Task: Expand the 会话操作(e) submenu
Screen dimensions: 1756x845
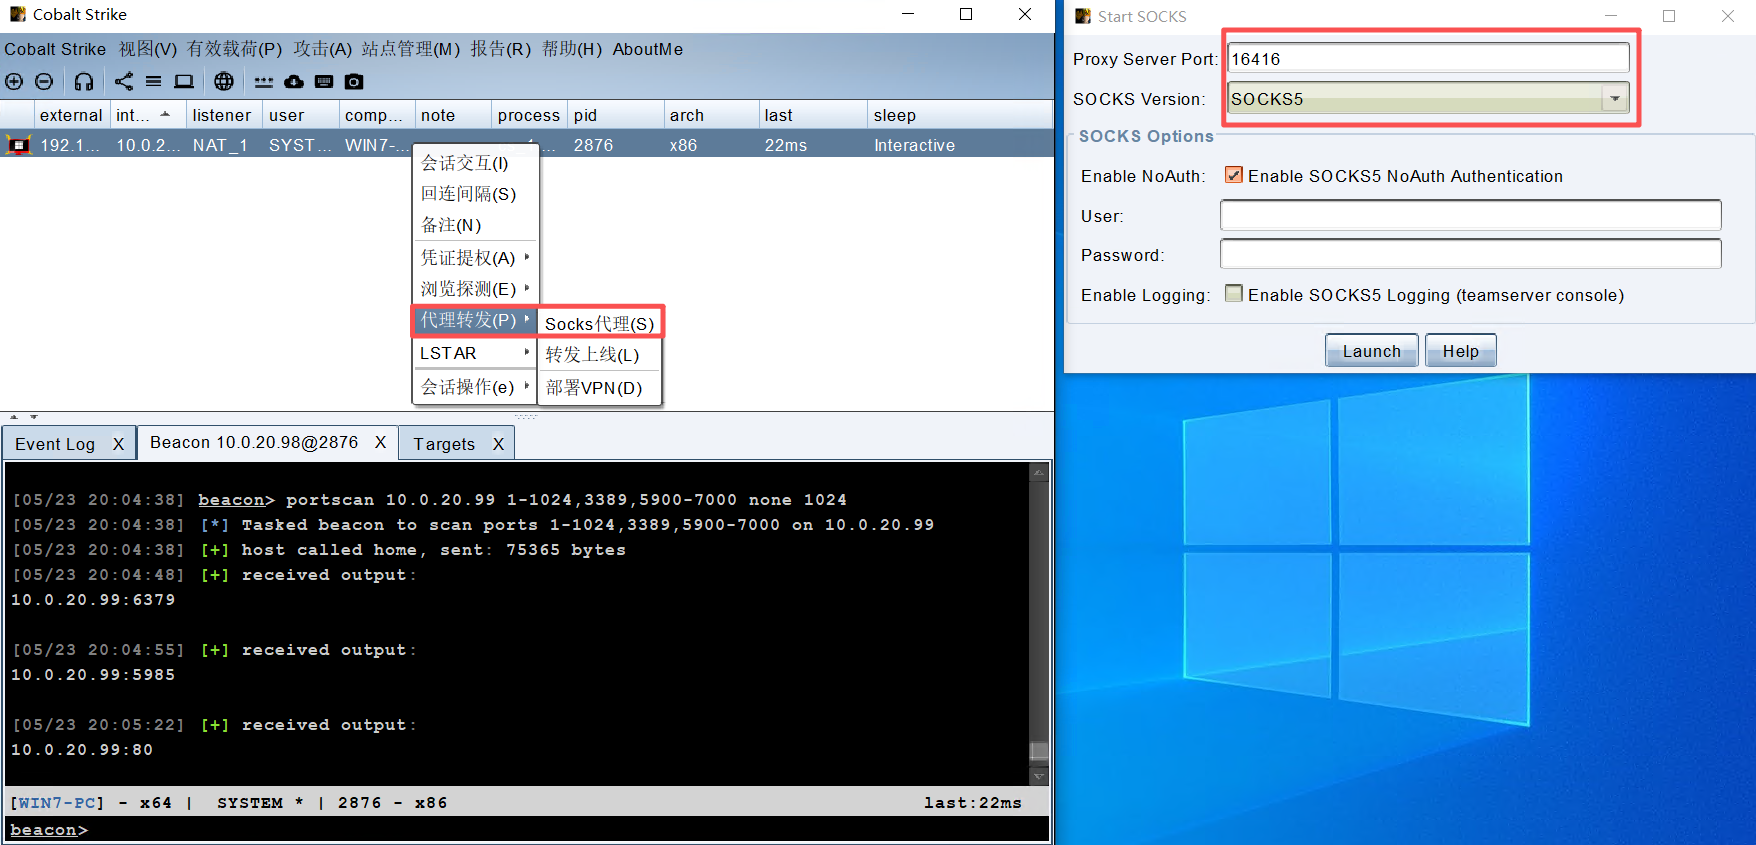Action: (x=475, y=387)
